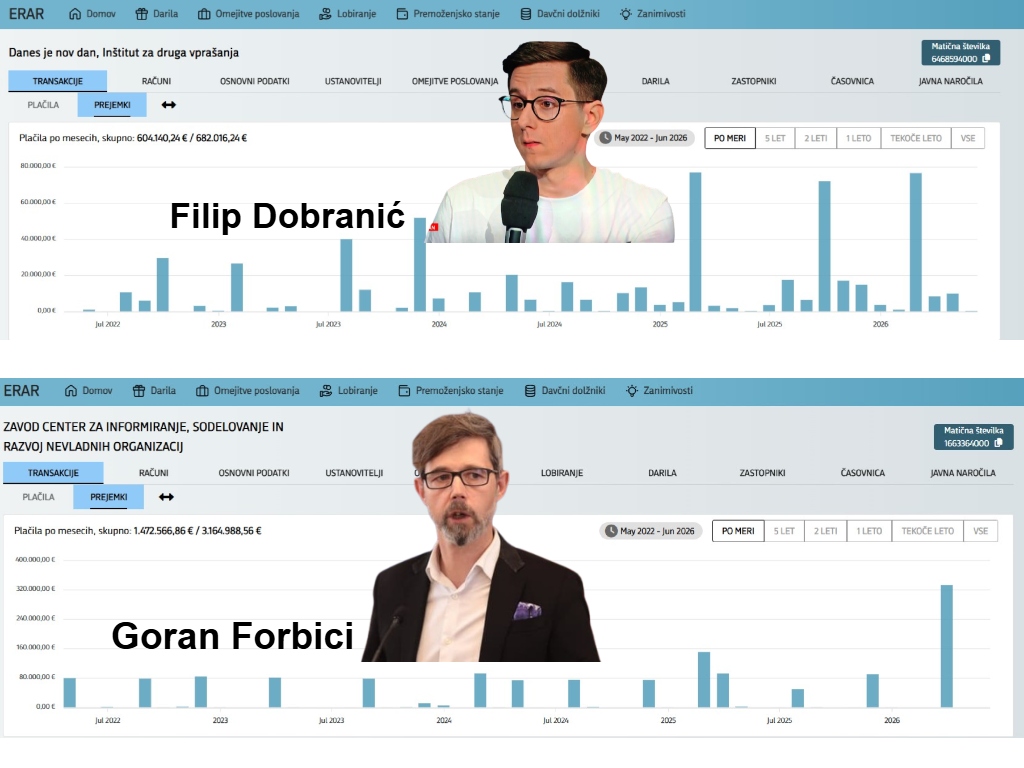1024x768 pixels.
Task: Open OSNOVNI PODATKI tab for Zavod Center
Action: pos(254,473)
